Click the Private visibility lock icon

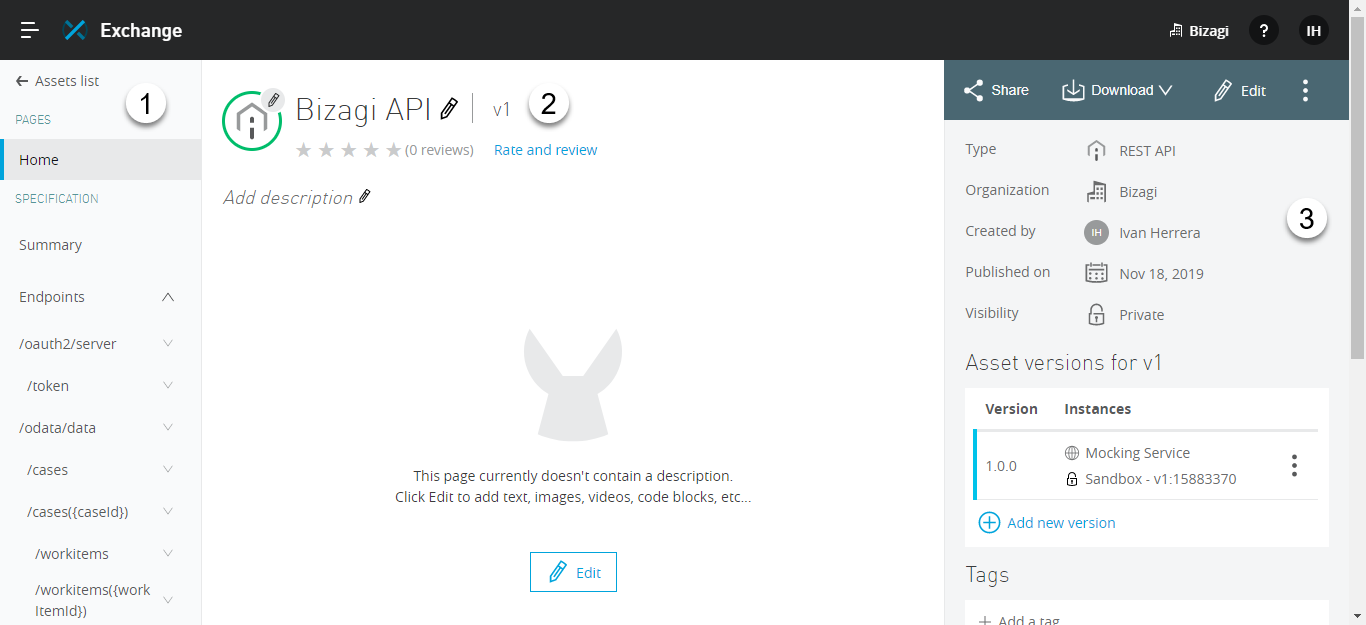1097,314
